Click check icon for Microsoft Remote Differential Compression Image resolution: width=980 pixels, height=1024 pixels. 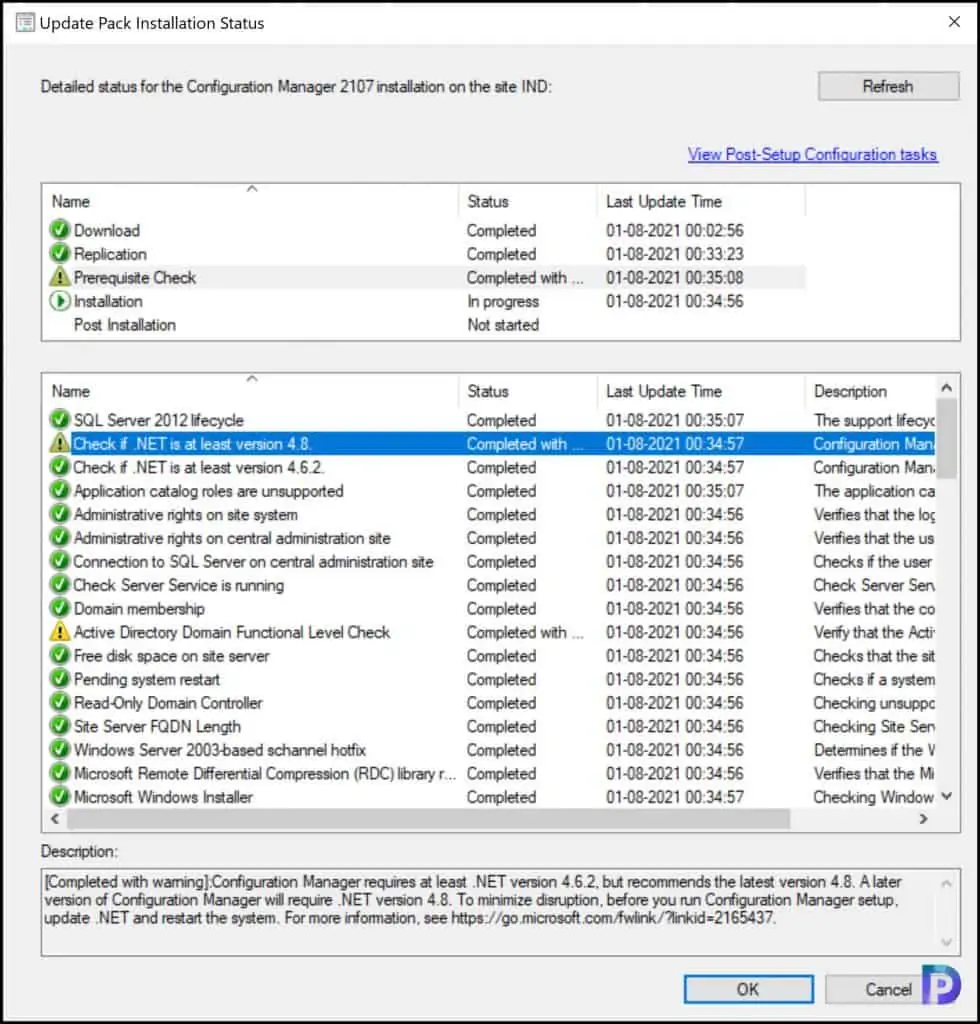coord(59,773)
